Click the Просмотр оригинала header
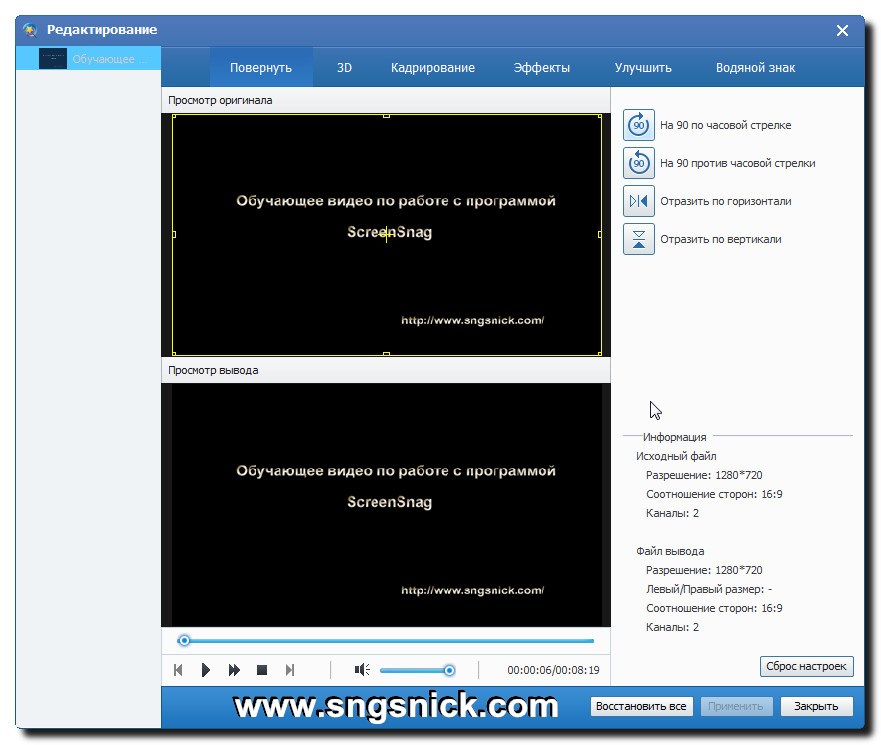 (x=220, y=100)
